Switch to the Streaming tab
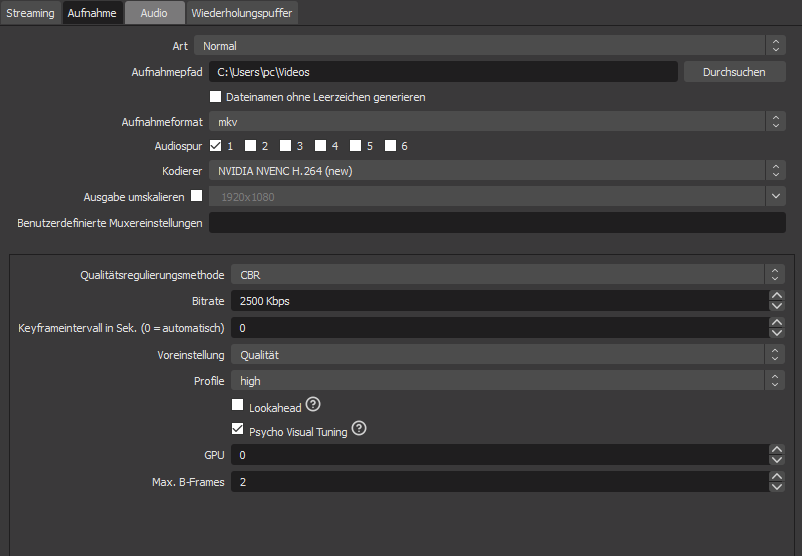802x556 pixels. [x=30, y=13]
